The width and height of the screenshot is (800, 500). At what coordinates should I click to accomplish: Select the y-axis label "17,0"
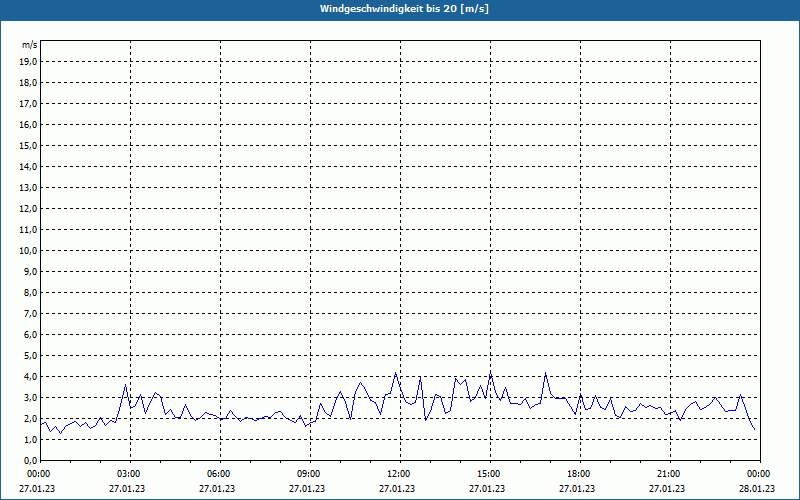[x=29, y=104]
